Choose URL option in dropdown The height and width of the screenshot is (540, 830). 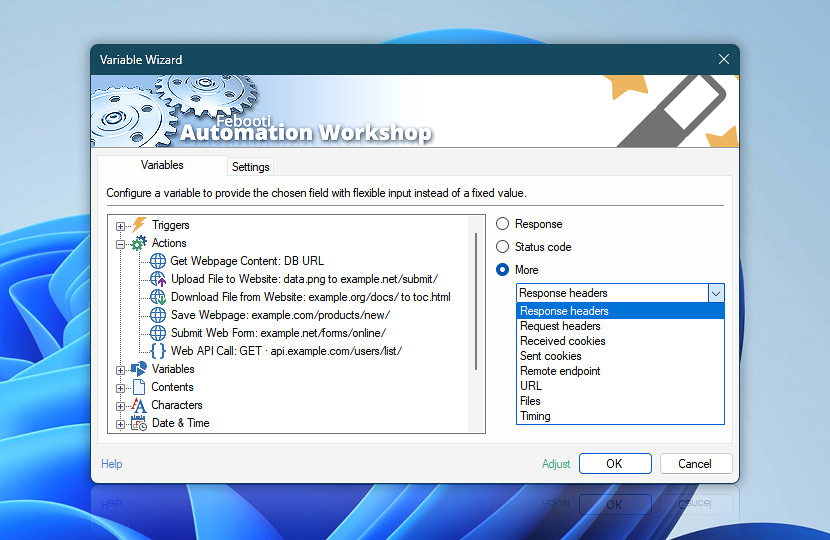(x=620, y=386)
